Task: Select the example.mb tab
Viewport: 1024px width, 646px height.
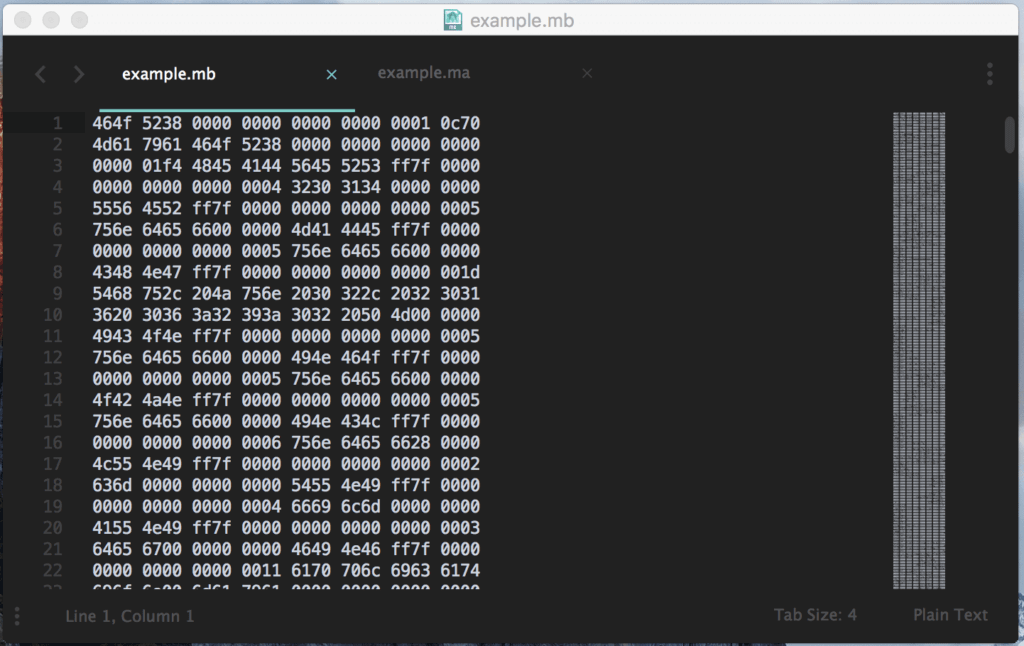Action: click(x=168, y=74)
